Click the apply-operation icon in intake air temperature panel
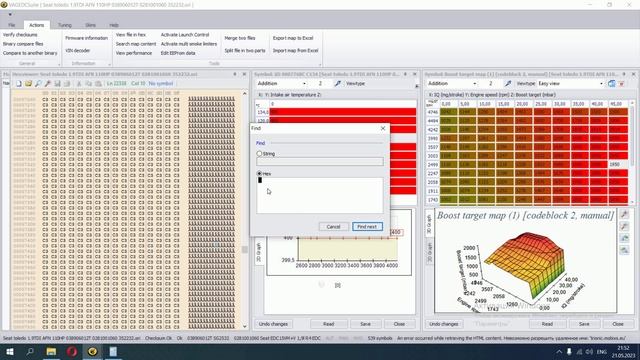640x360 pixels. click(x=338, y=83)
